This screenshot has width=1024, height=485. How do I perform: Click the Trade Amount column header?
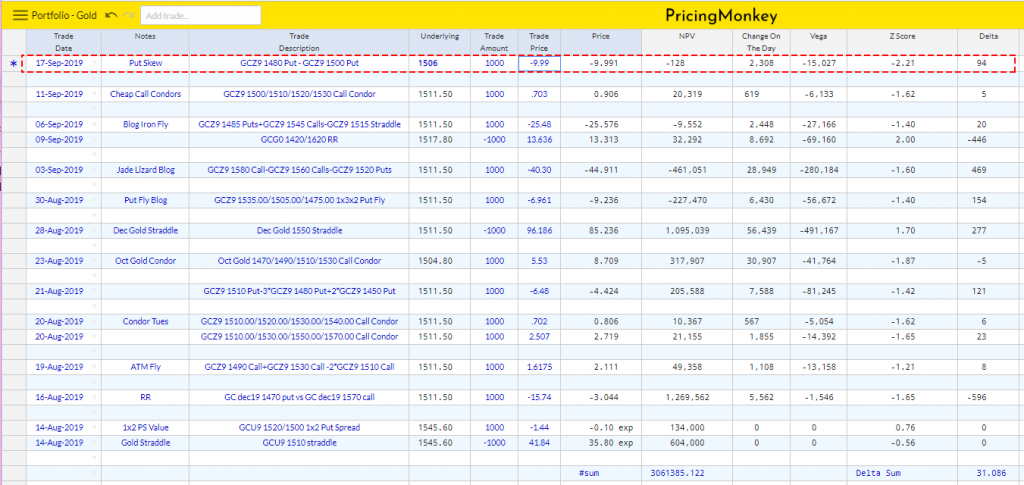pyautogui.click(x=494, y=42)
